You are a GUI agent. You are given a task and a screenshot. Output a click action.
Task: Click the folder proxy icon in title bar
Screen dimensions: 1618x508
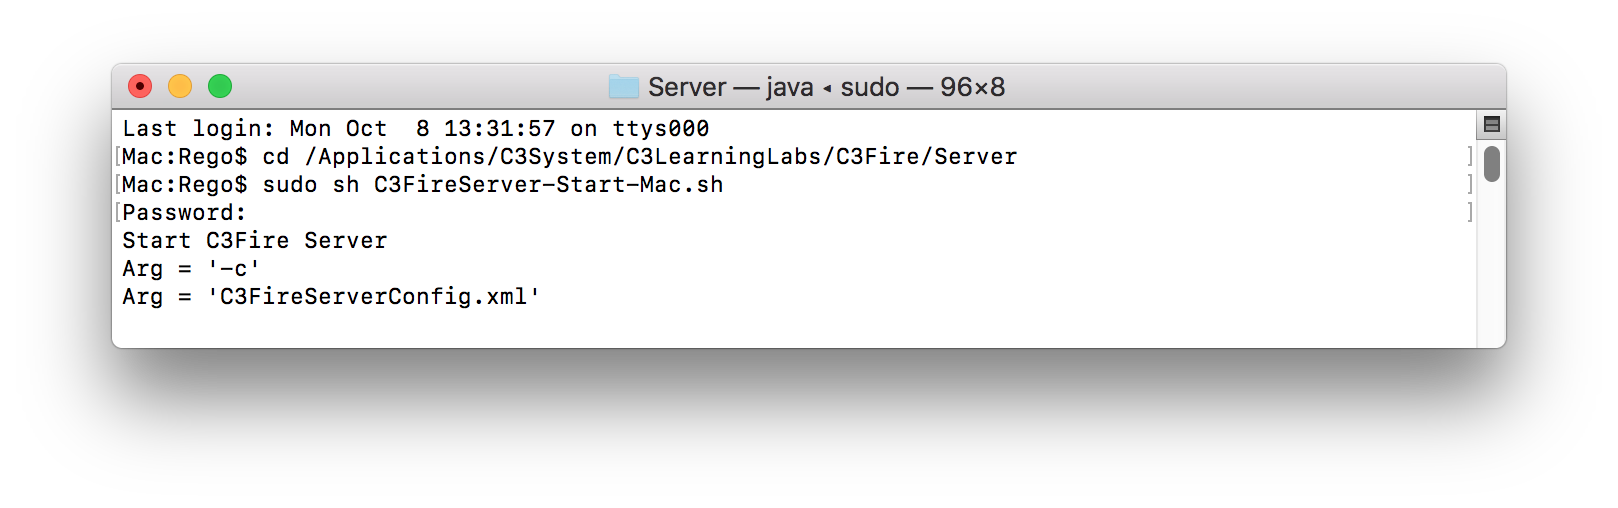(x=624, y=87)
